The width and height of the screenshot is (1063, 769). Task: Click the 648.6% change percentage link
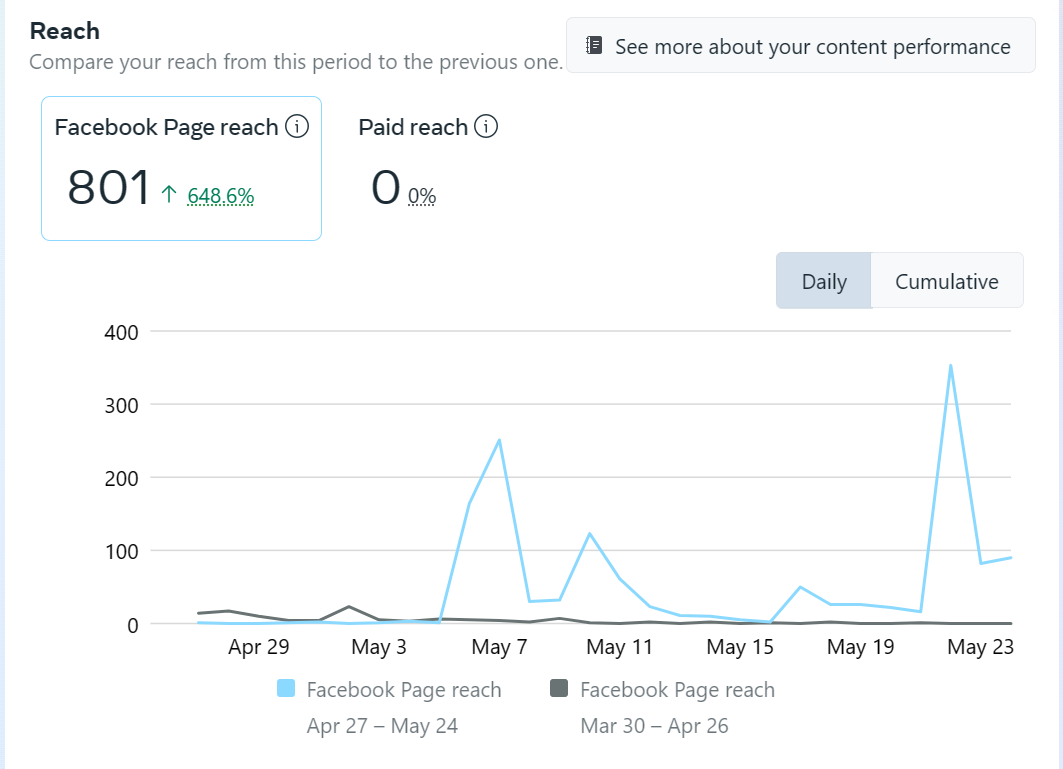pos(220,196)
